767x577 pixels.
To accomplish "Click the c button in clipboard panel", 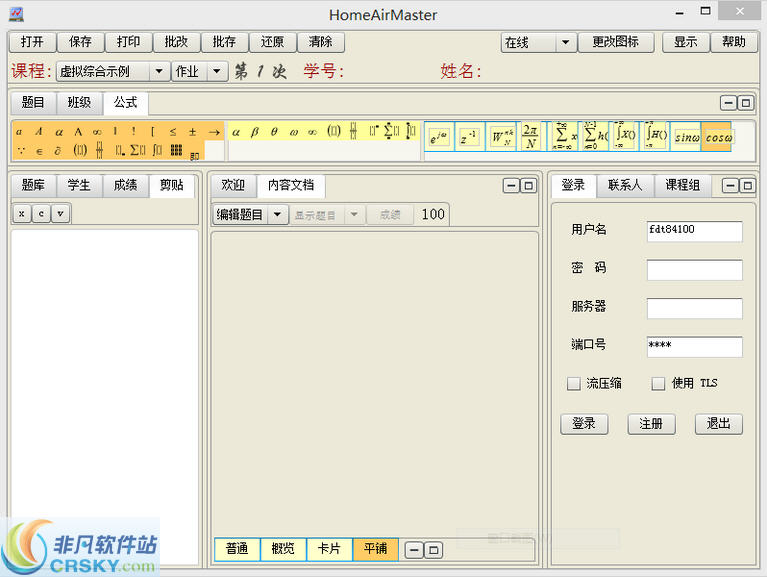I will (41, 214).
